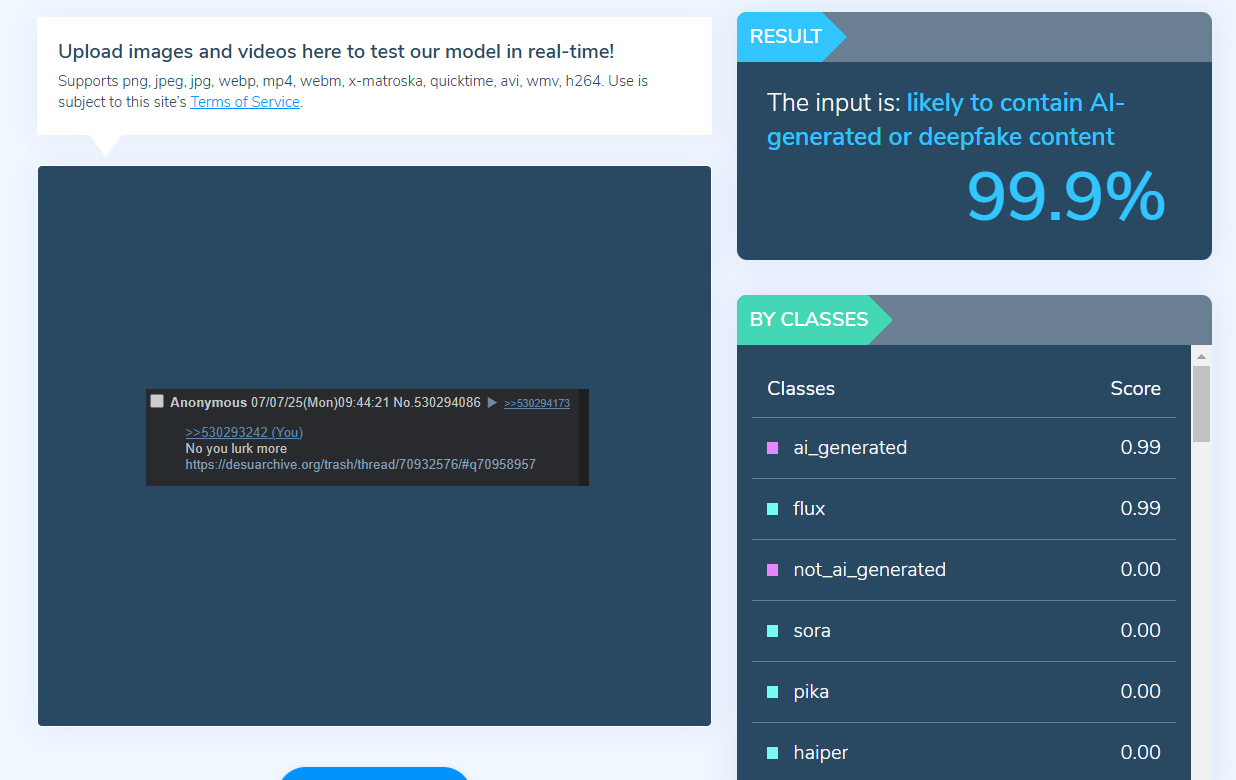1236x780 pixels.
Task: Click the ai_generated class row
Action: click(964, 448)
